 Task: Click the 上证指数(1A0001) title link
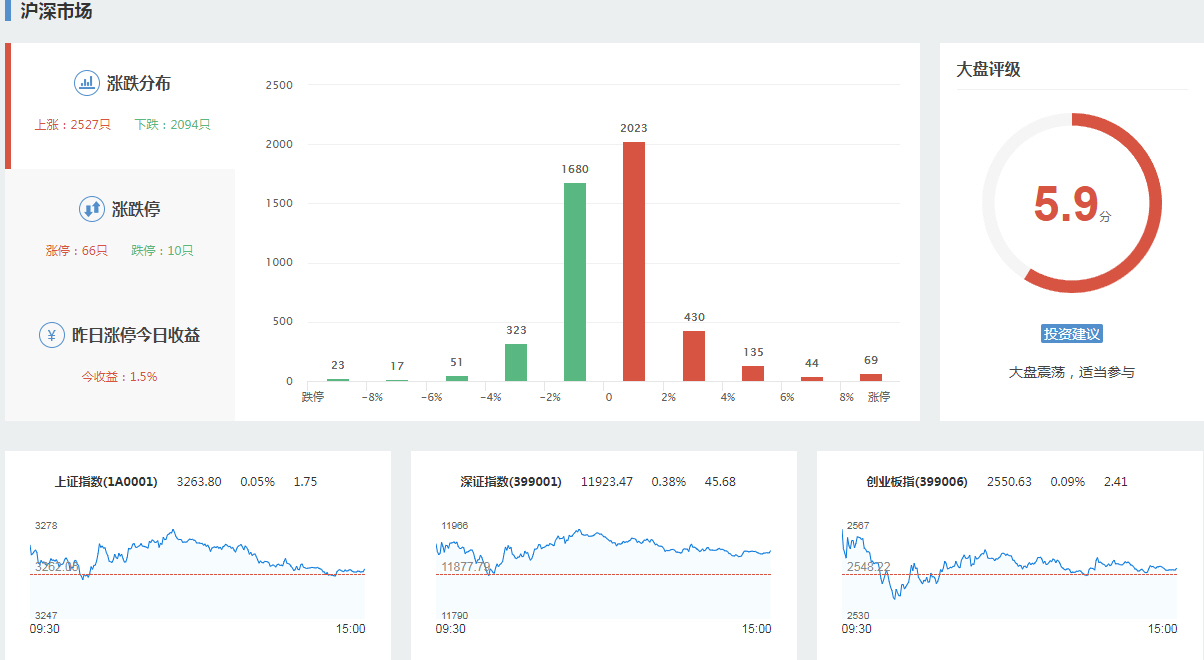click(106, 482)
